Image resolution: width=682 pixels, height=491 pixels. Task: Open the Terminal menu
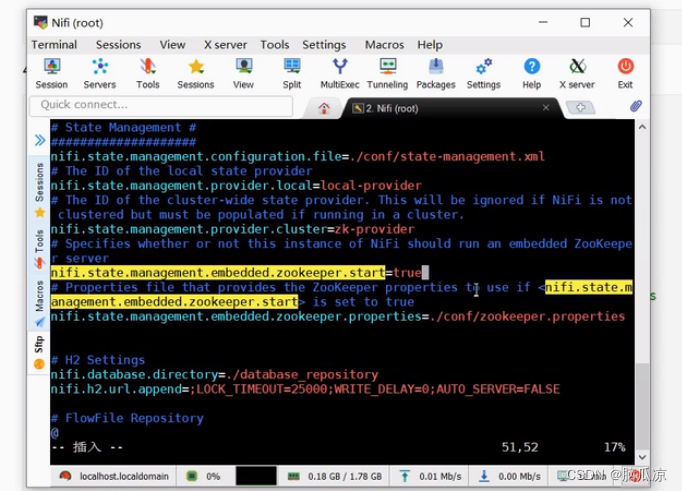click(x=54, y=45)
